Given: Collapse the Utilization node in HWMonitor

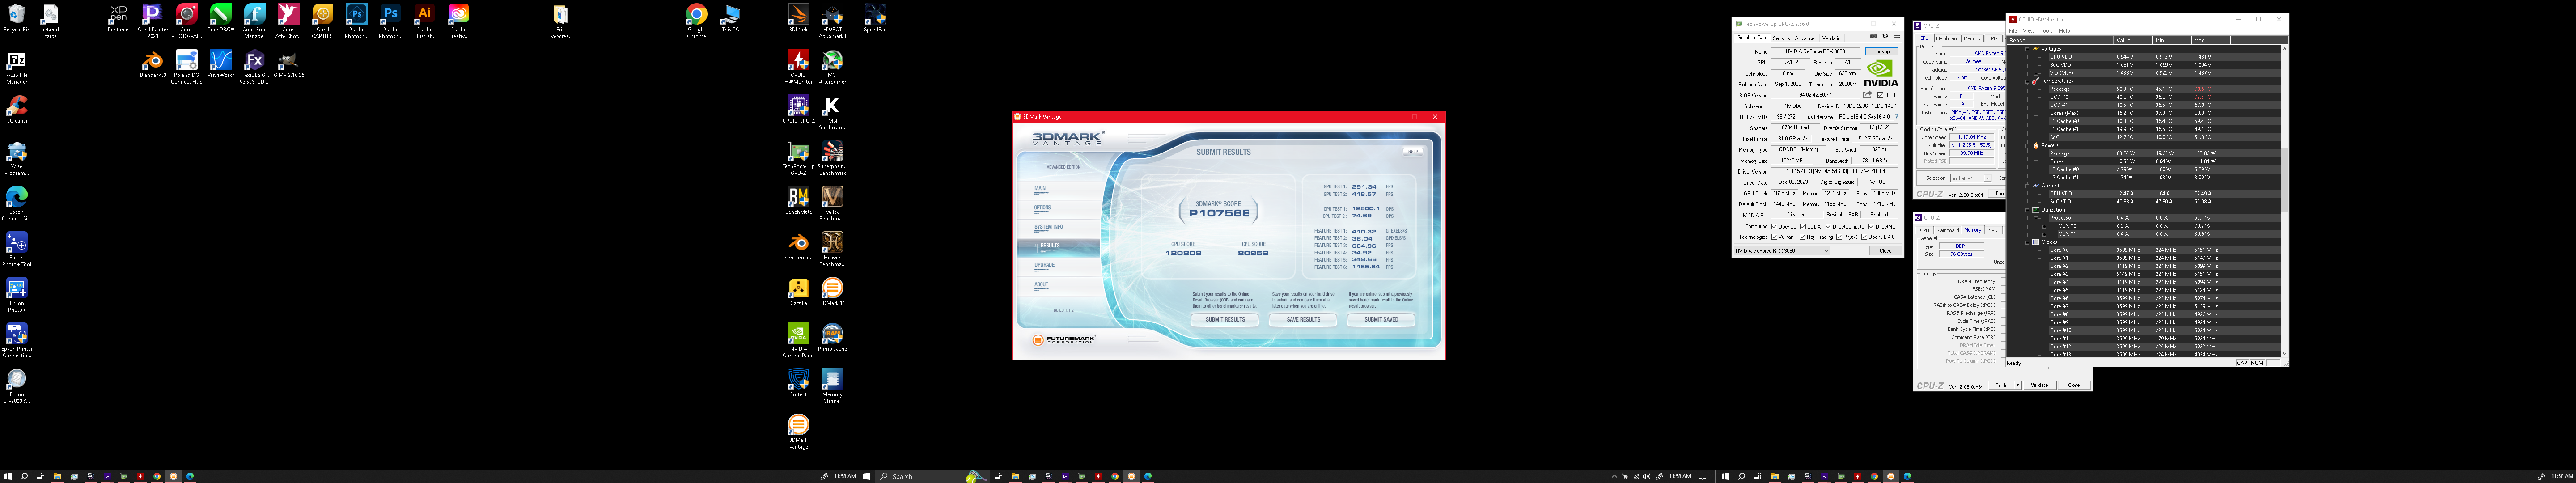Looking at the screenshot, I should pyautogui.click(x=2028, y=210).
